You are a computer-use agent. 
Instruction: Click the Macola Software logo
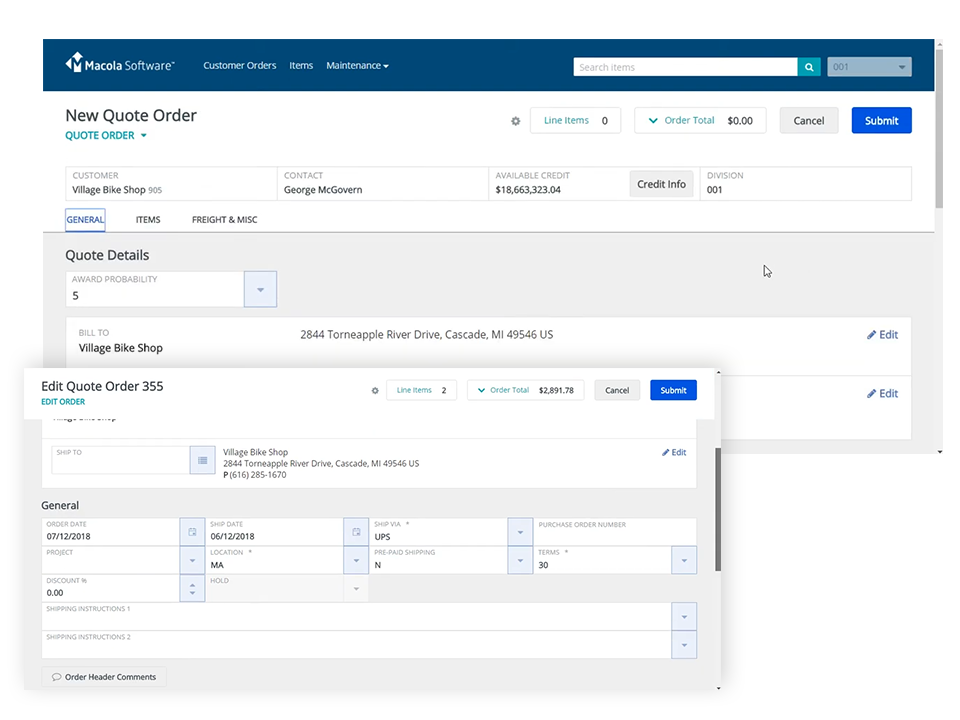[x=120, y=64]
